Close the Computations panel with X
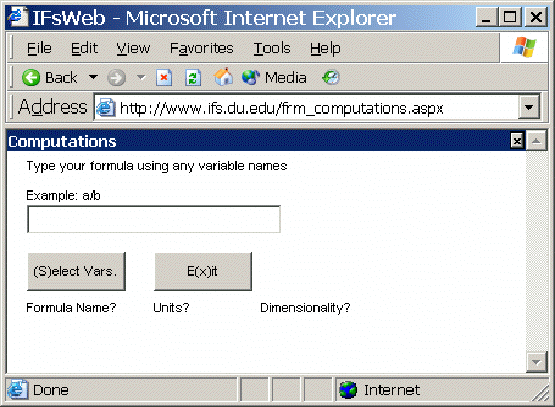Screen dimensions: 555x407 (x=517, y=141)
